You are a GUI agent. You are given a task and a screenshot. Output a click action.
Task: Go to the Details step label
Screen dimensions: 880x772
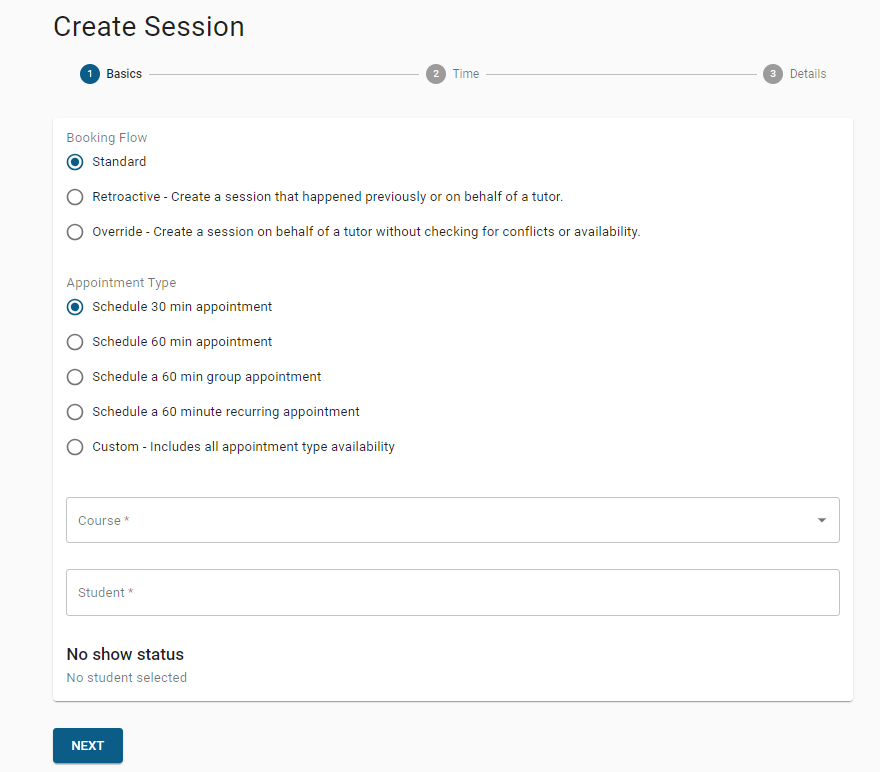[808, 74]
